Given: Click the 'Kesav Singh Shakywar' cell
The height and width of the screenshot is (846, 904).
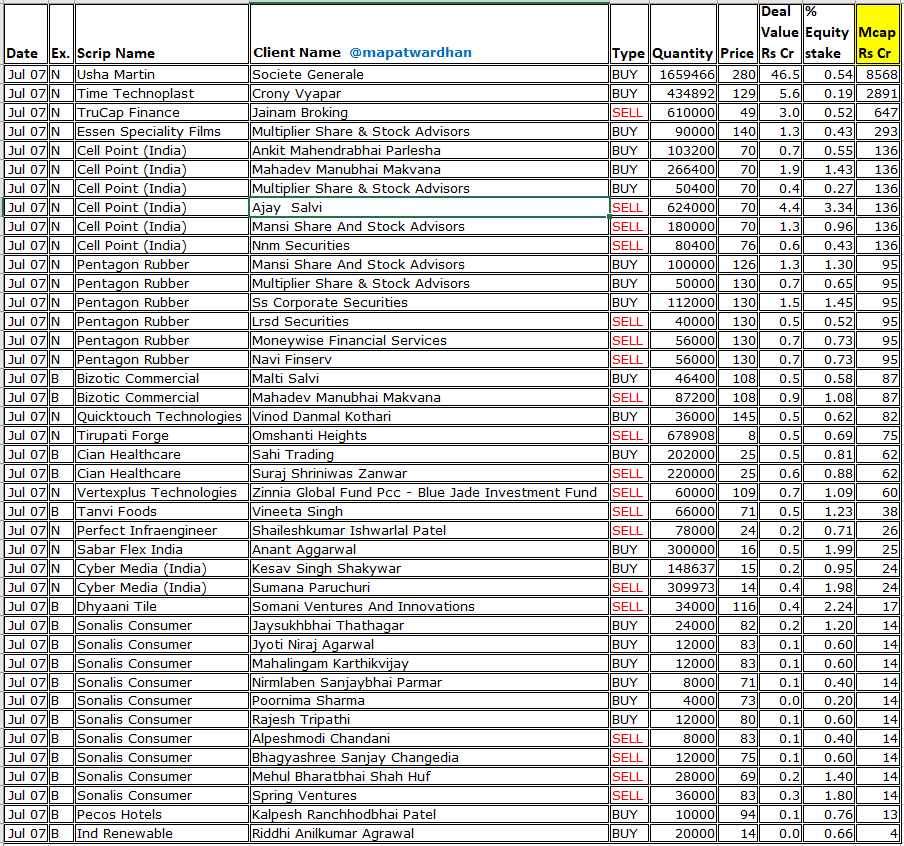Looking at the screenshot, I should click(x=429, y=569).
